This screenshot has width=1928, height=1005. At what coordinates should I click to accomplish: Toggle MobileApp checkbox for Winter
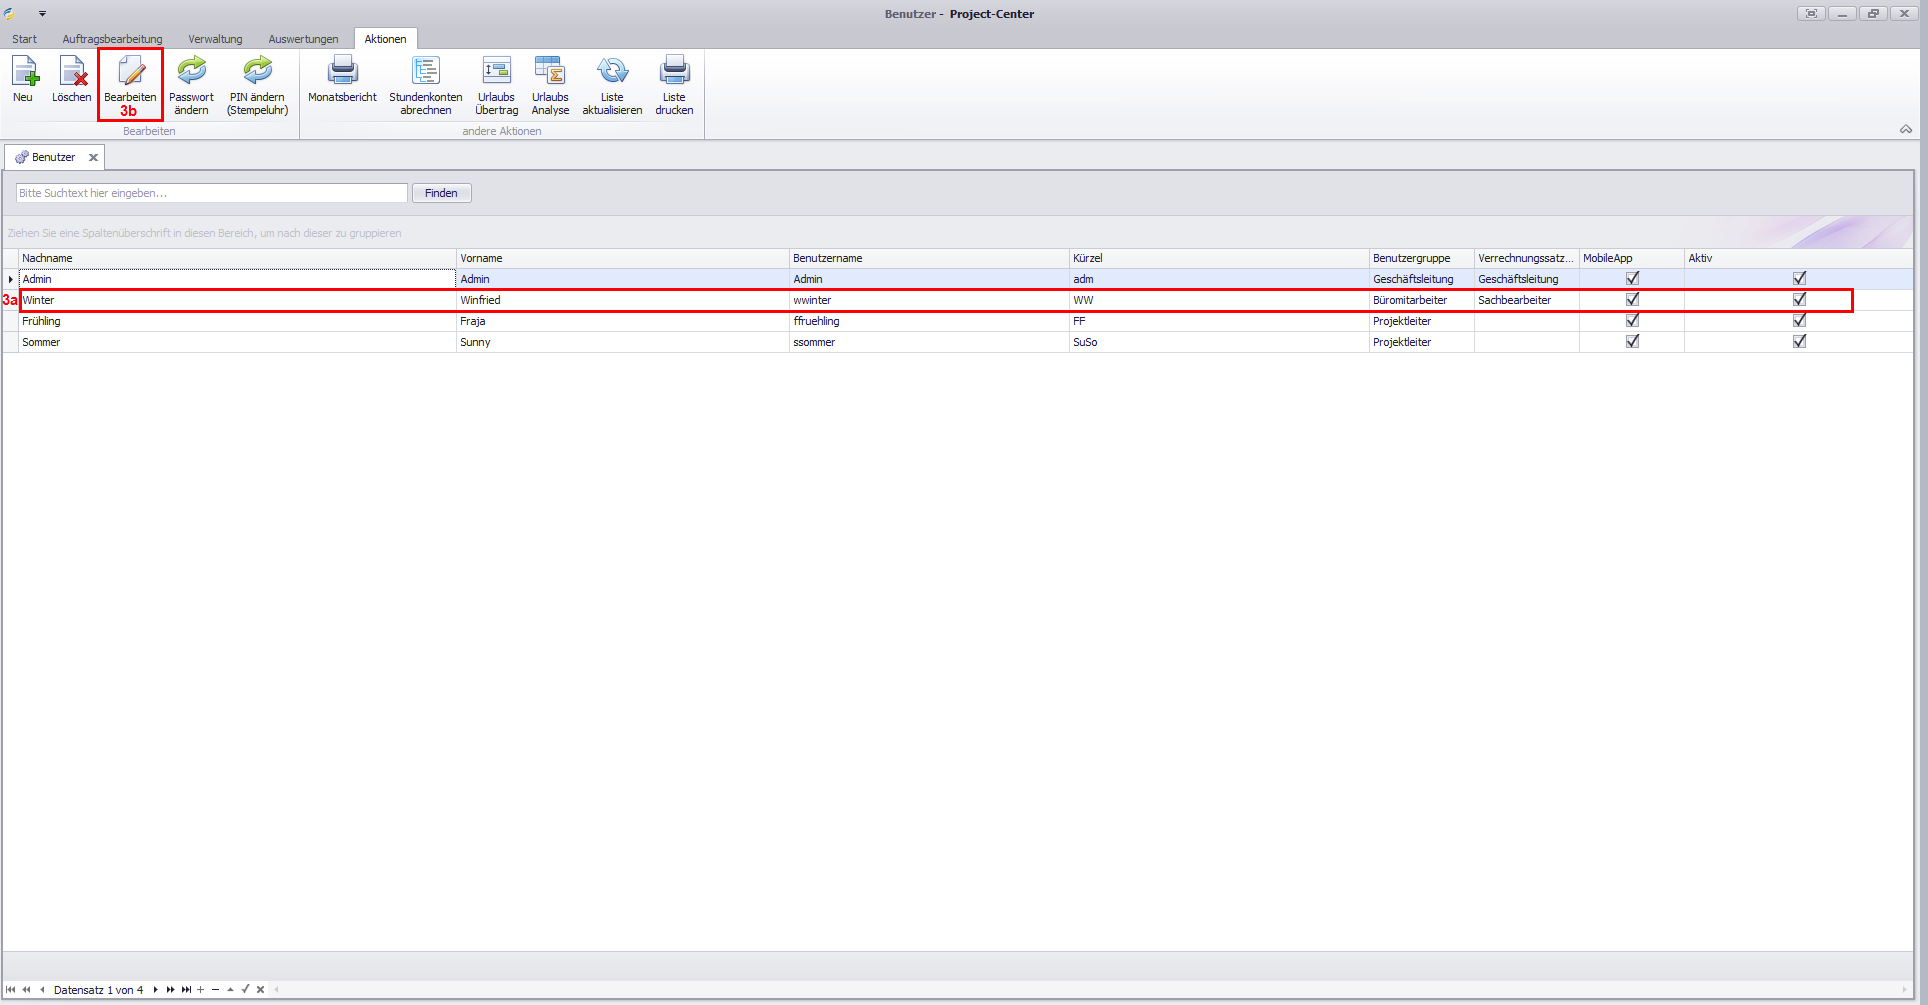[1632, 299]
